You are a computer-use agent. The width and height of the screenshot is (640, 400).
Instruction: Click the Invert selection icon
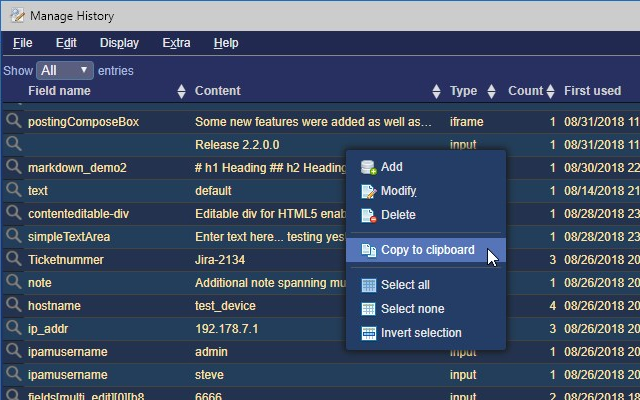coord(368,333)
